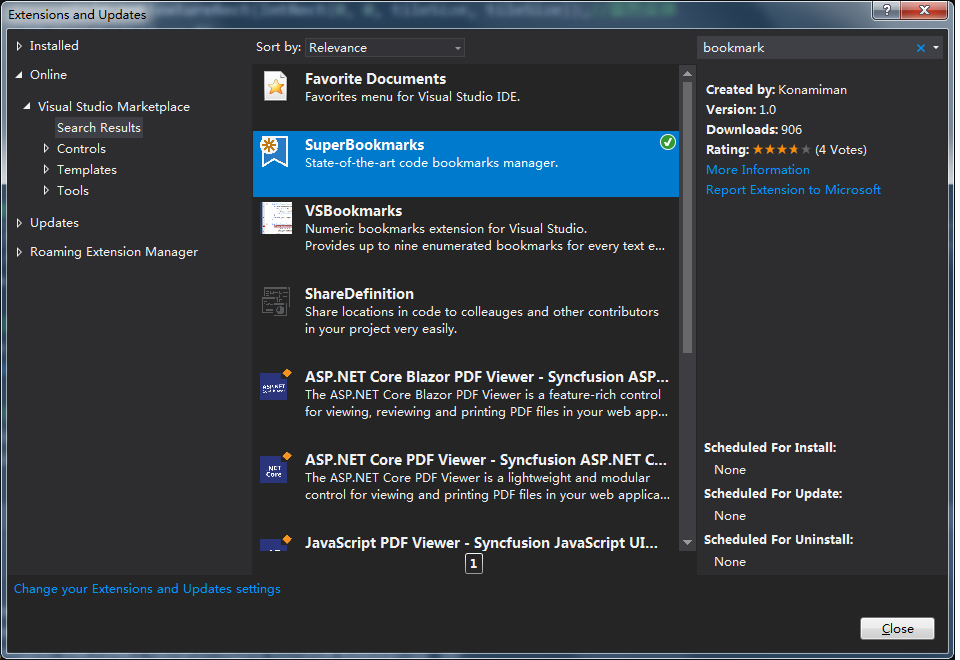
Task: Select JavaScript PDF Viewer result title
Action: click(x=481, y=543)
